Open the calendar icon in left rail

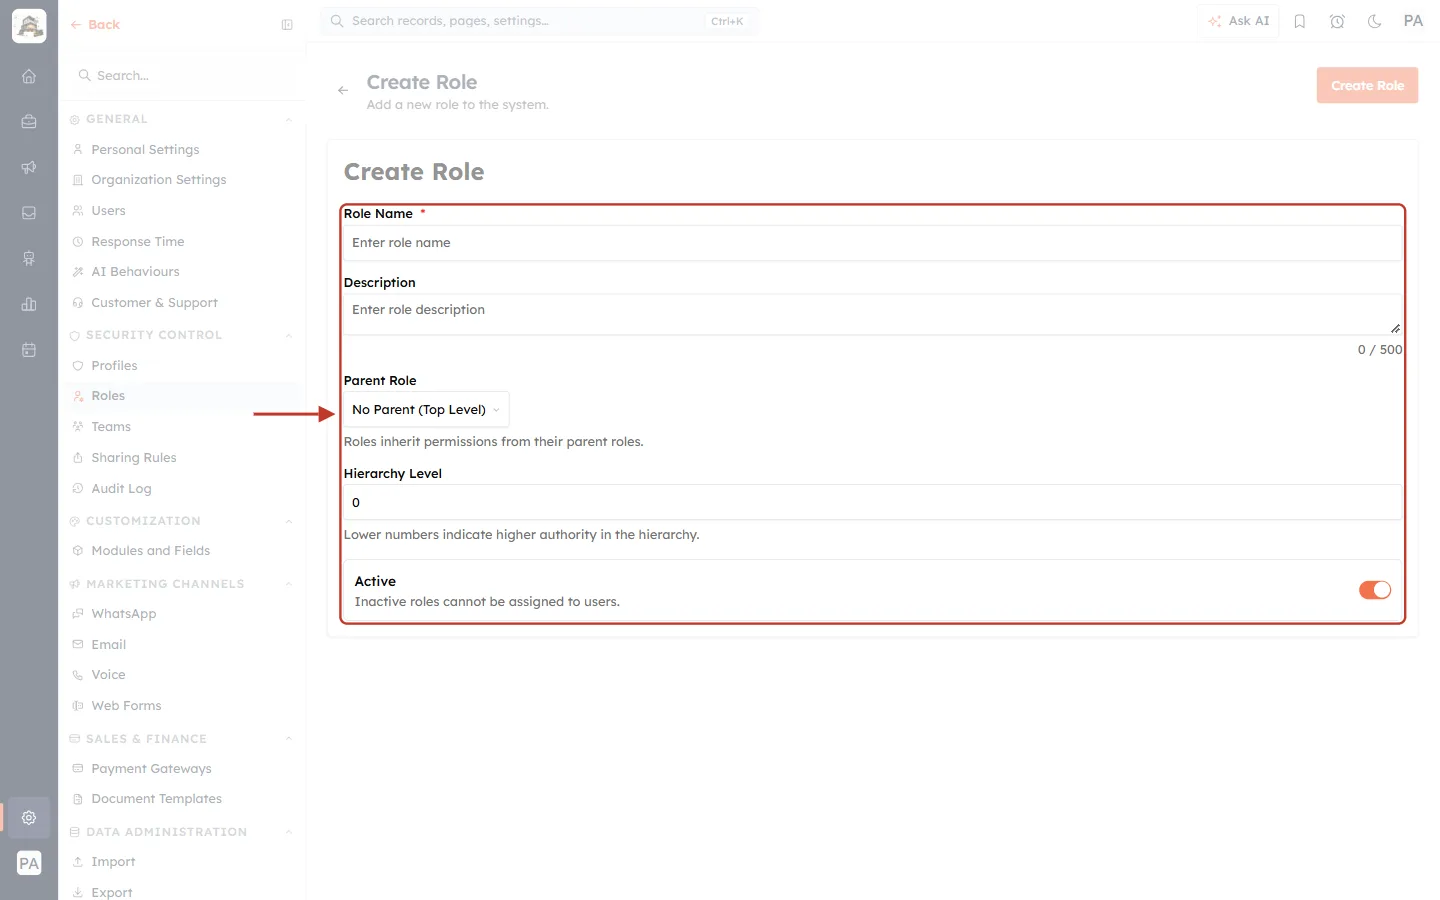tap(29, 350)
